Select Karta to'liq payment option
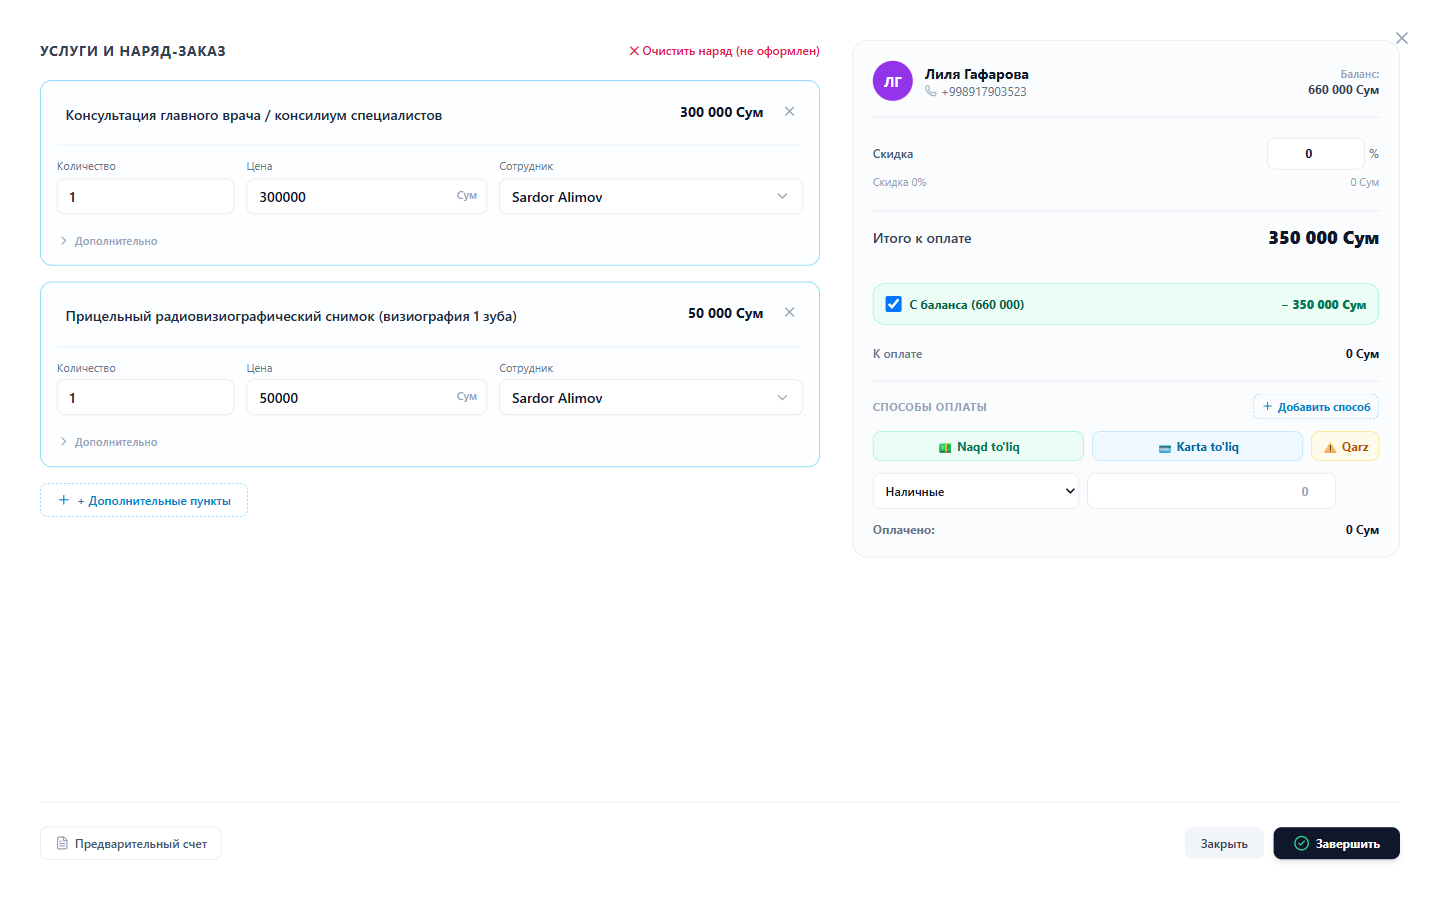1440x900 pixels. click(1197, 446)
